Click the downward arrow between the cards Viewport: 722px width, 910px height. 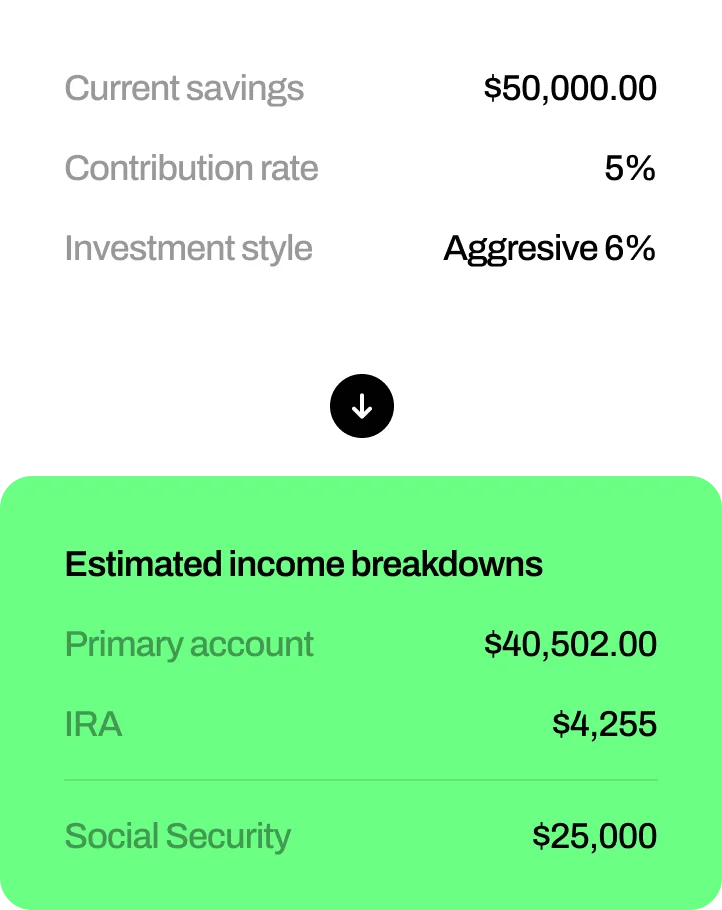click(362, 407)
